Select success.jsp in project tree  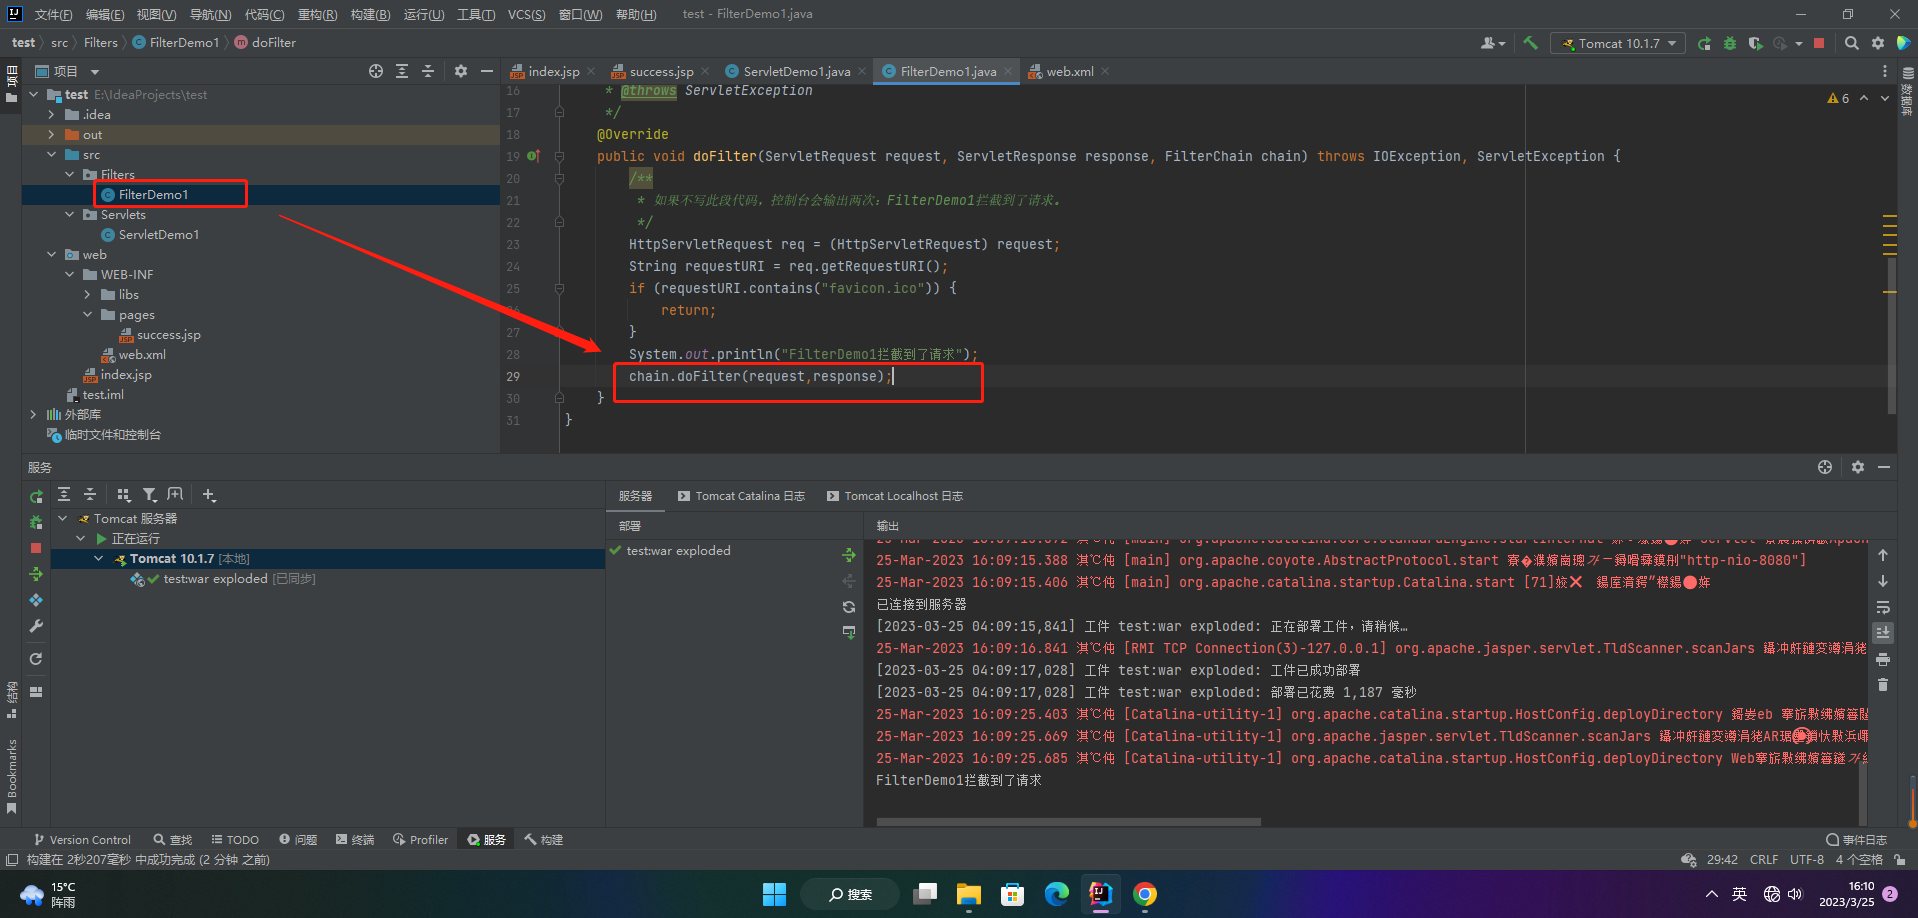(x=168, y=334)
